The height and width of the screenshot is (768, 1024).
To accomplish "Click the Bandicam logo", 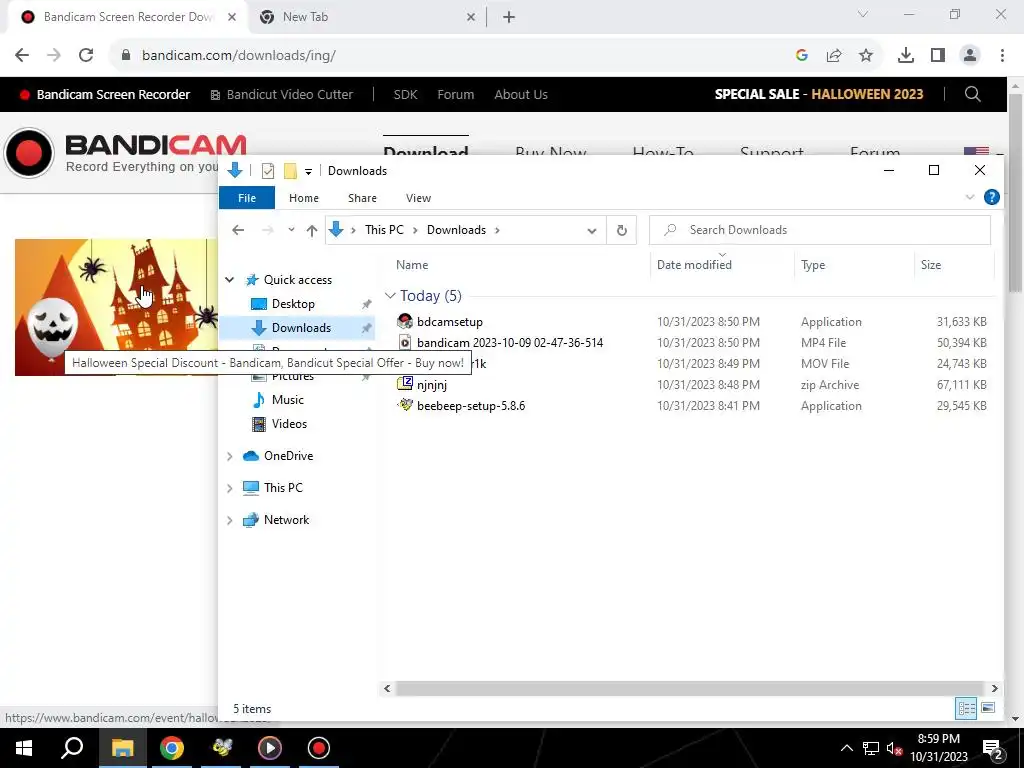I will click(x=125, y=153).
